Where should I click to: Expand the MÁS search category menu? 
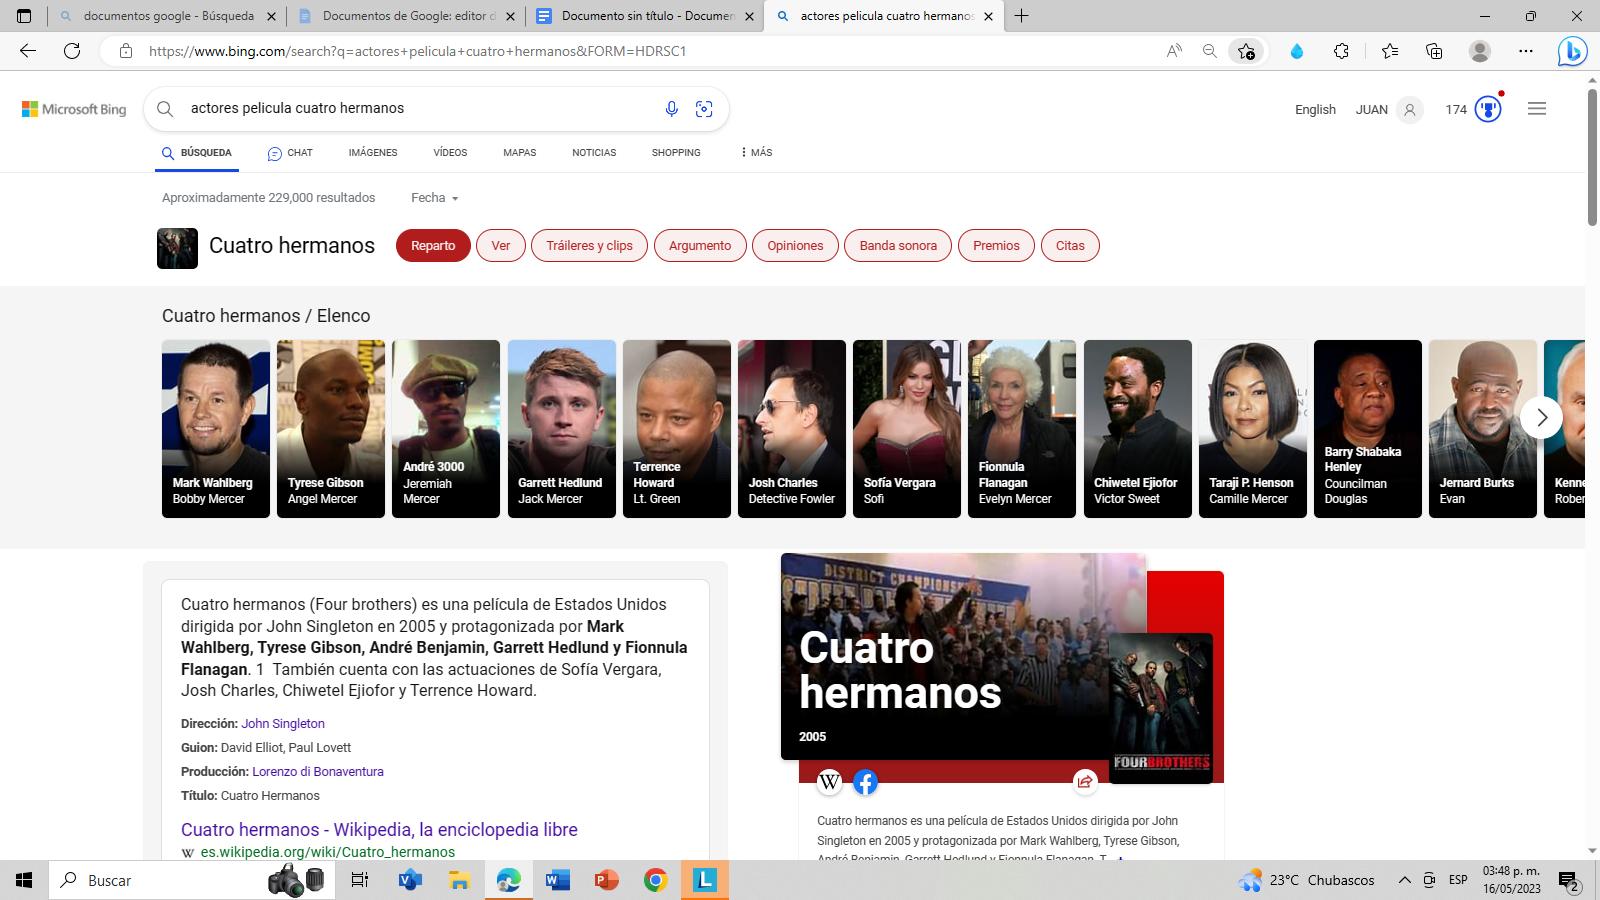(756, 153)
